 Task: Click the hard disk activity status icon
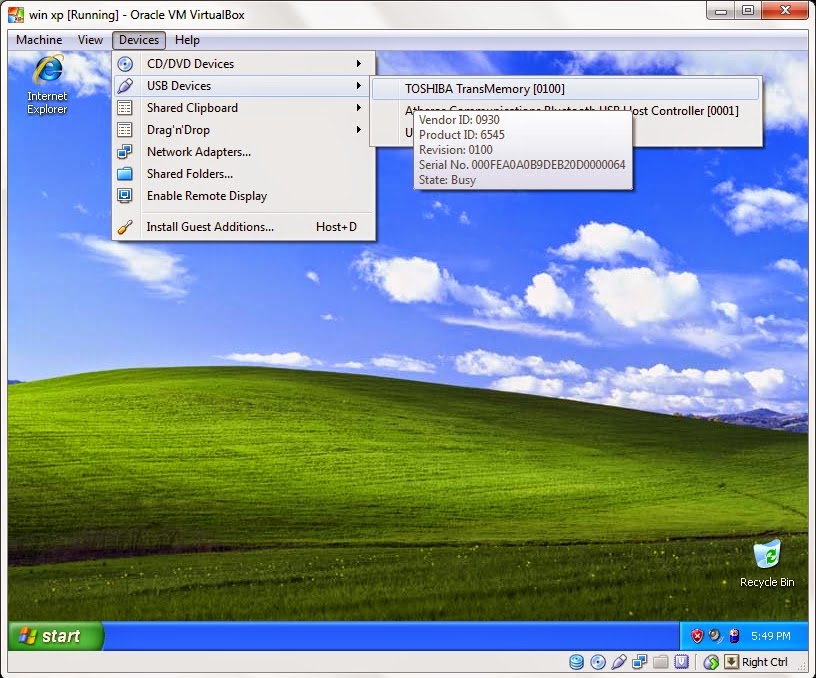tap(576, 662)
